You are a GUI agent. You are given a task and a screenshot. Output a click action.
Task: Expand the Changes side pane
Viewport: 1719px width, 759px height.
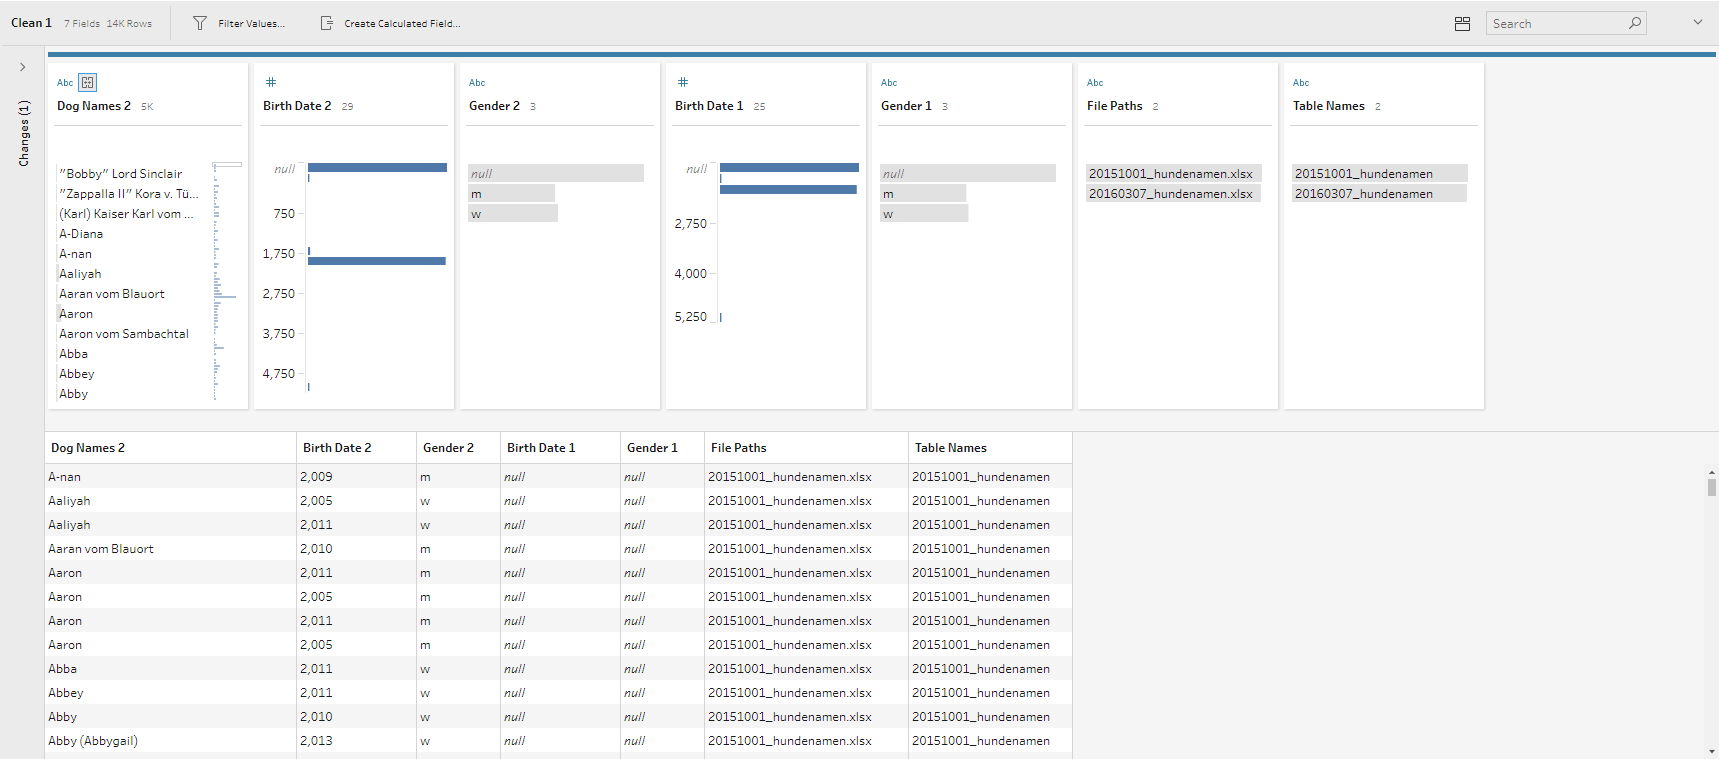coord(22,67)
